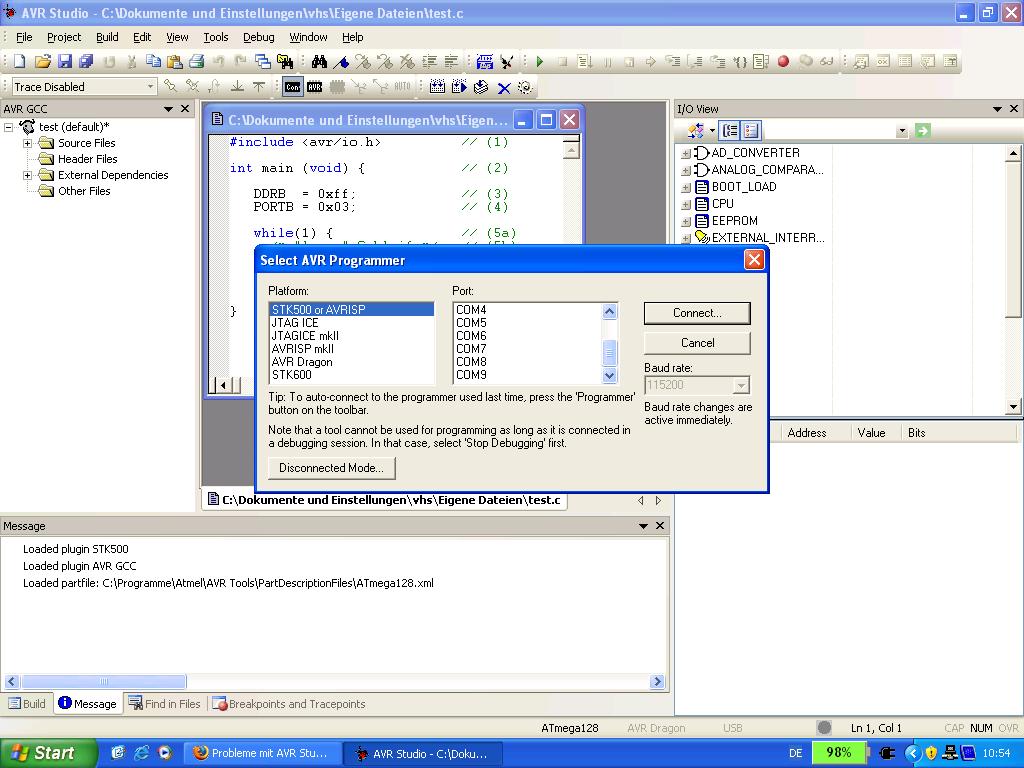Start debugging with green play icon

point(539,61)
